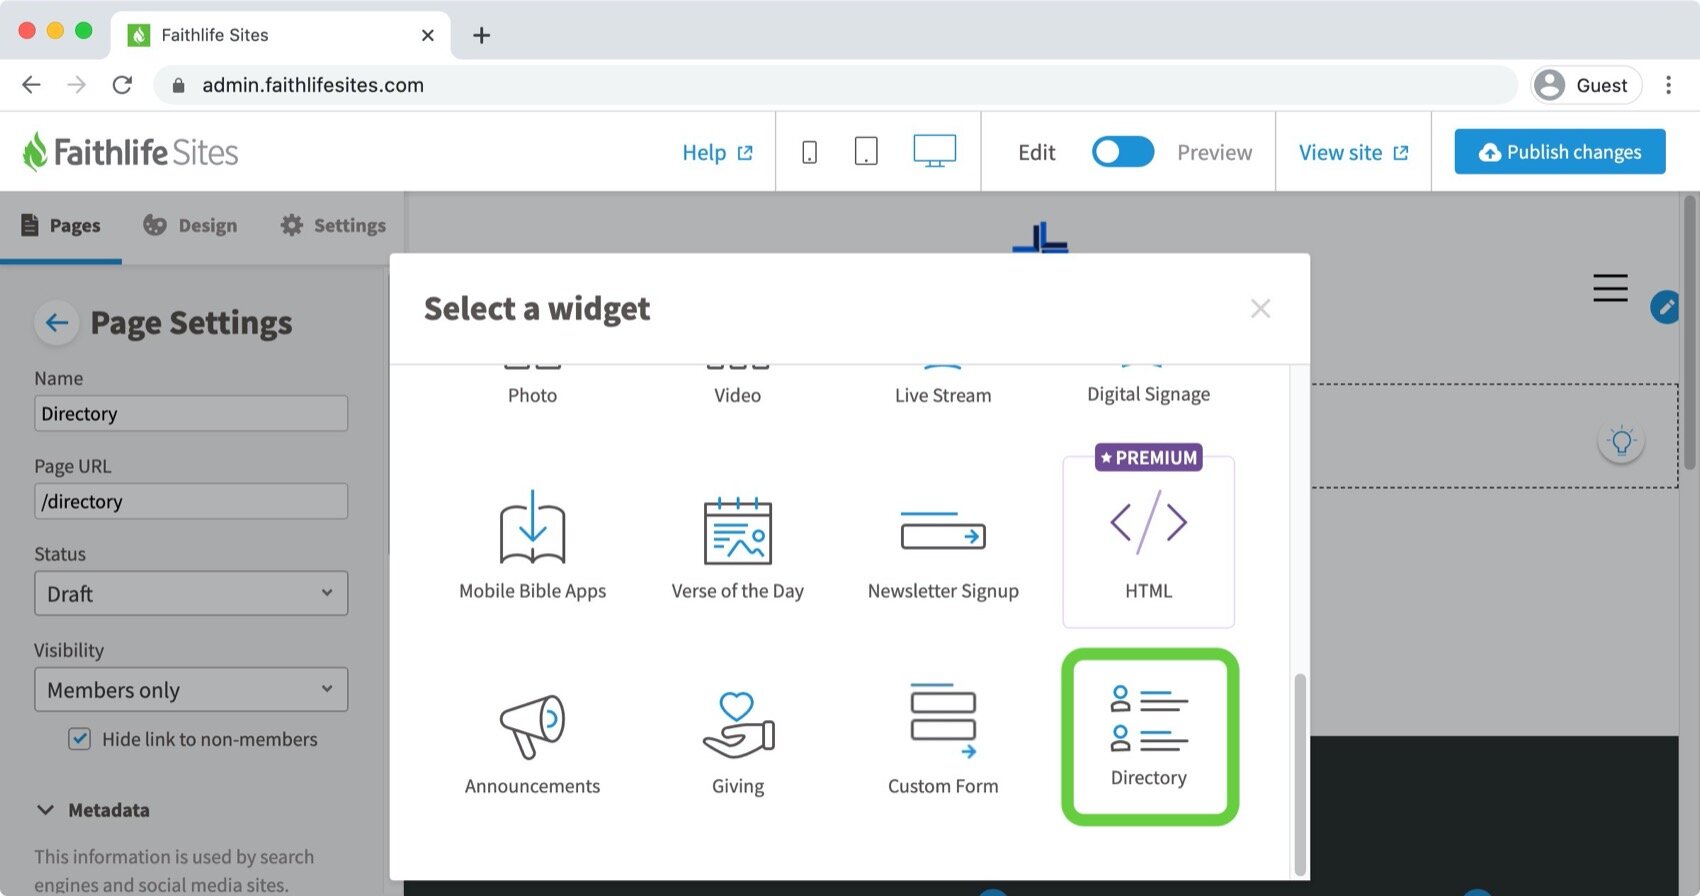Screen dimensions: 1700x896
Task: Choose the Live Stream widget
Action: 943,388
